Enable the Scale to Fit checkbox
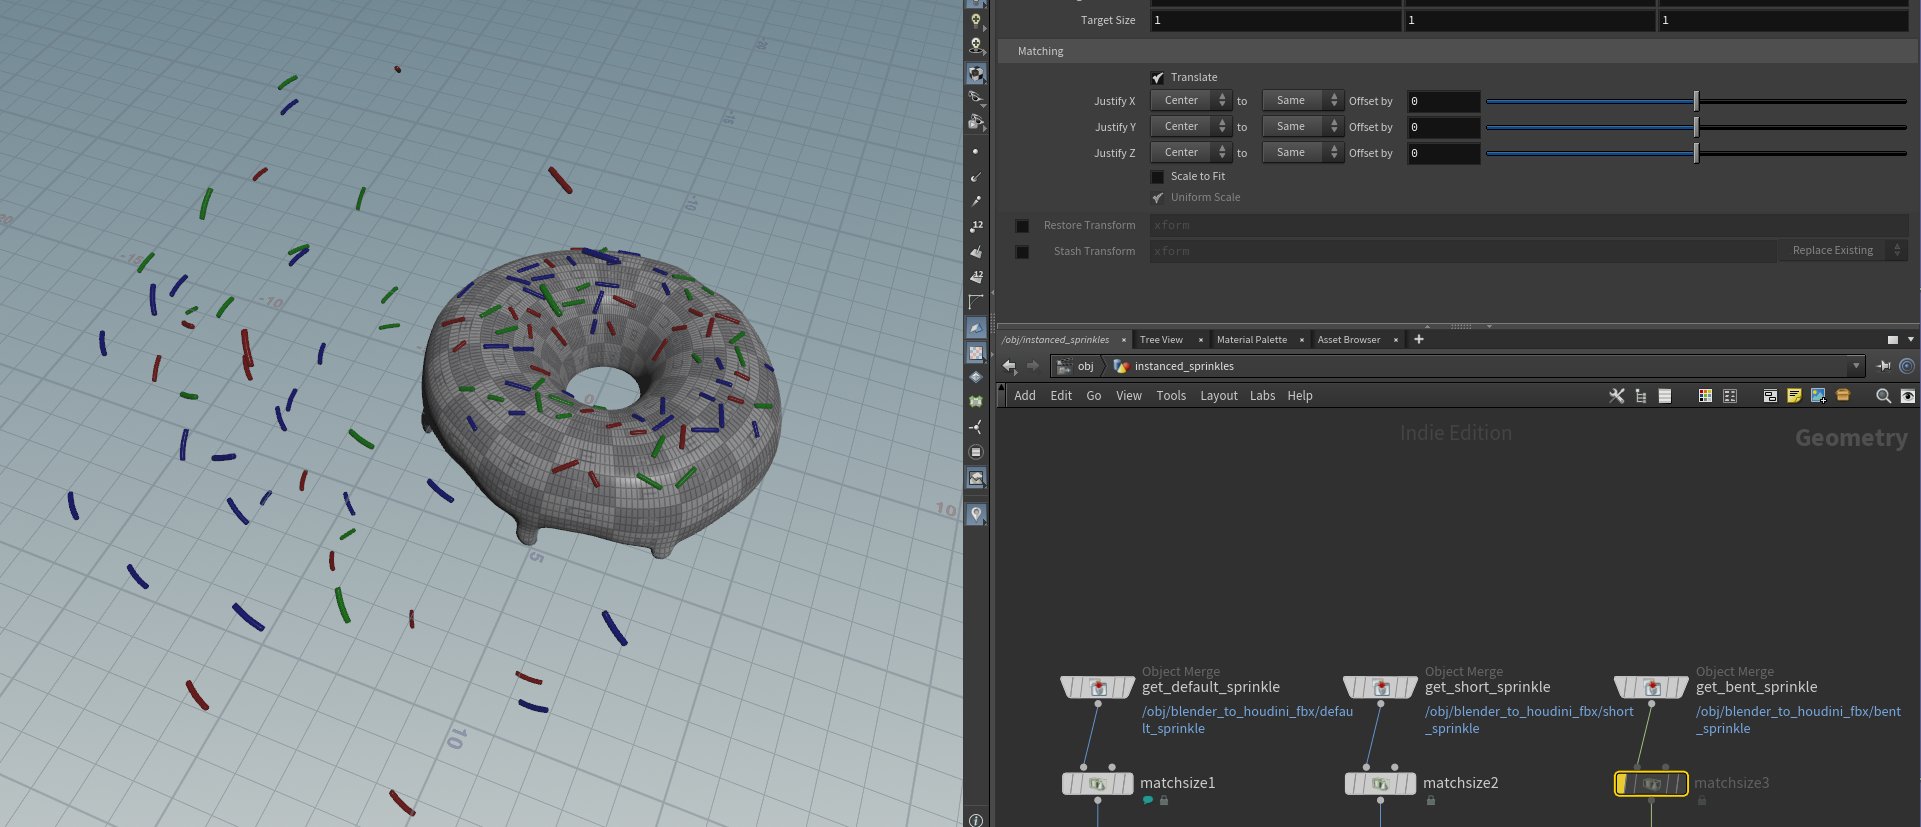The width and height of the screenshot is (1921, 827). click(x=1158, y=177)
